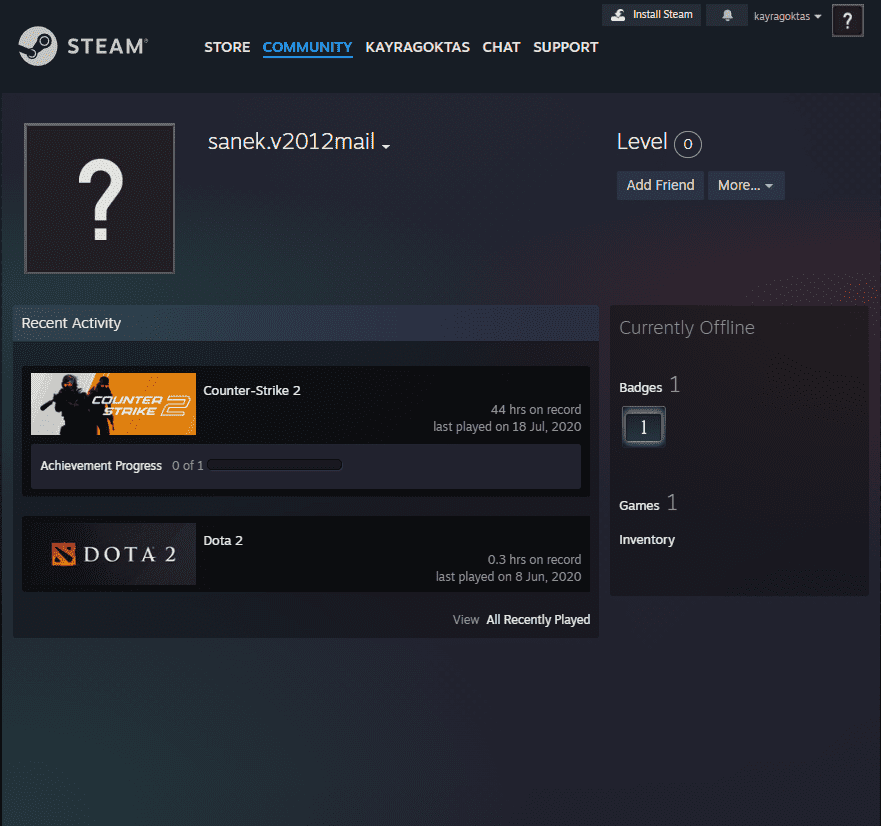This screenshot has height=826, width=881.
Task: Open the notification bell
Action: [726, 14]
